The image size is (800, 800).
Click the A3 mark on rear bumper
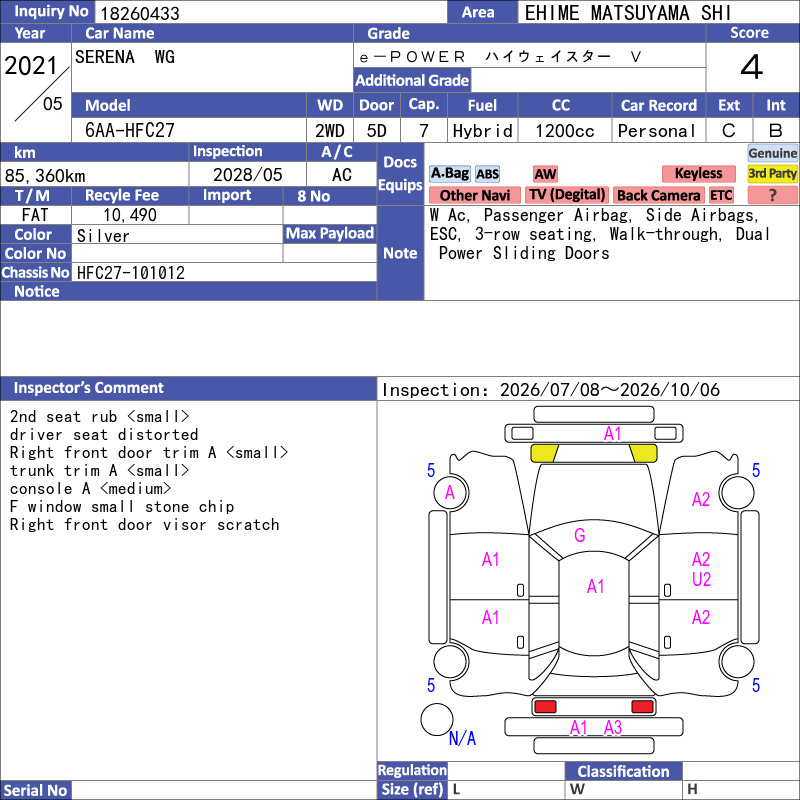coord(613,728)
